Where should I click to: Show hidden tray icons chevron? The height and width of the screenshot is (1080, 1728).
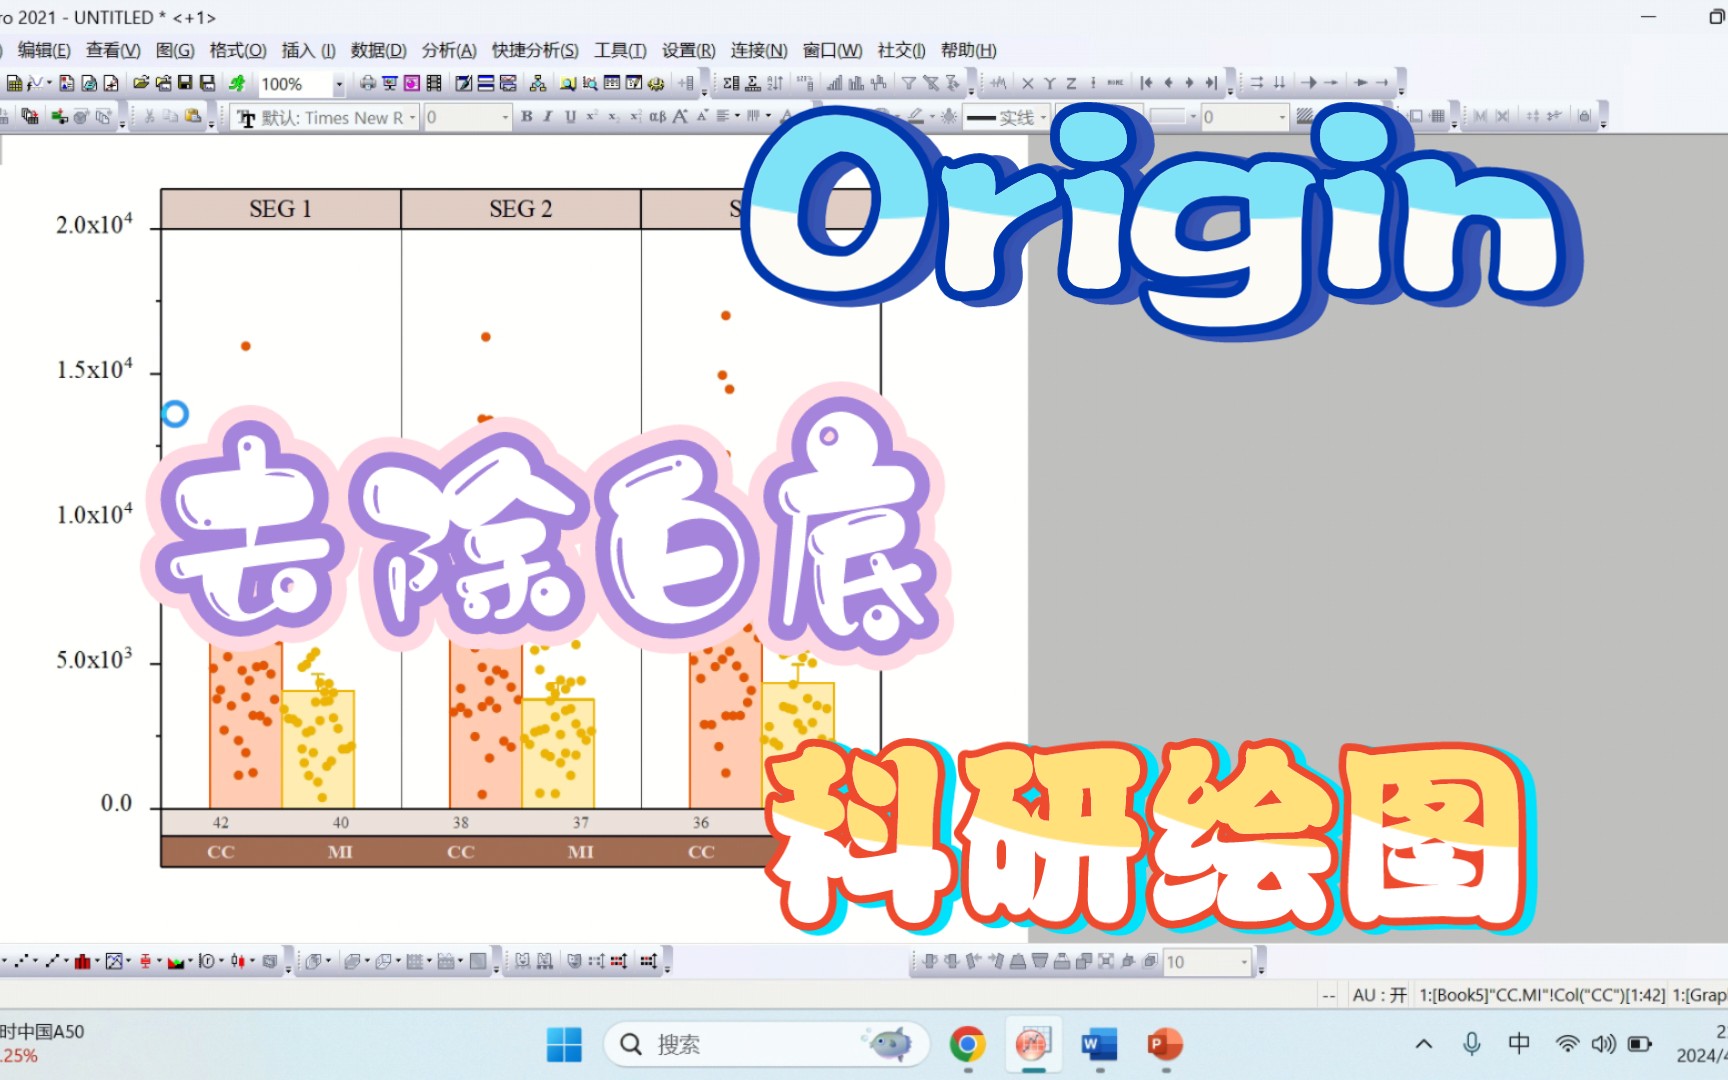click(x=1424, y=1044)
